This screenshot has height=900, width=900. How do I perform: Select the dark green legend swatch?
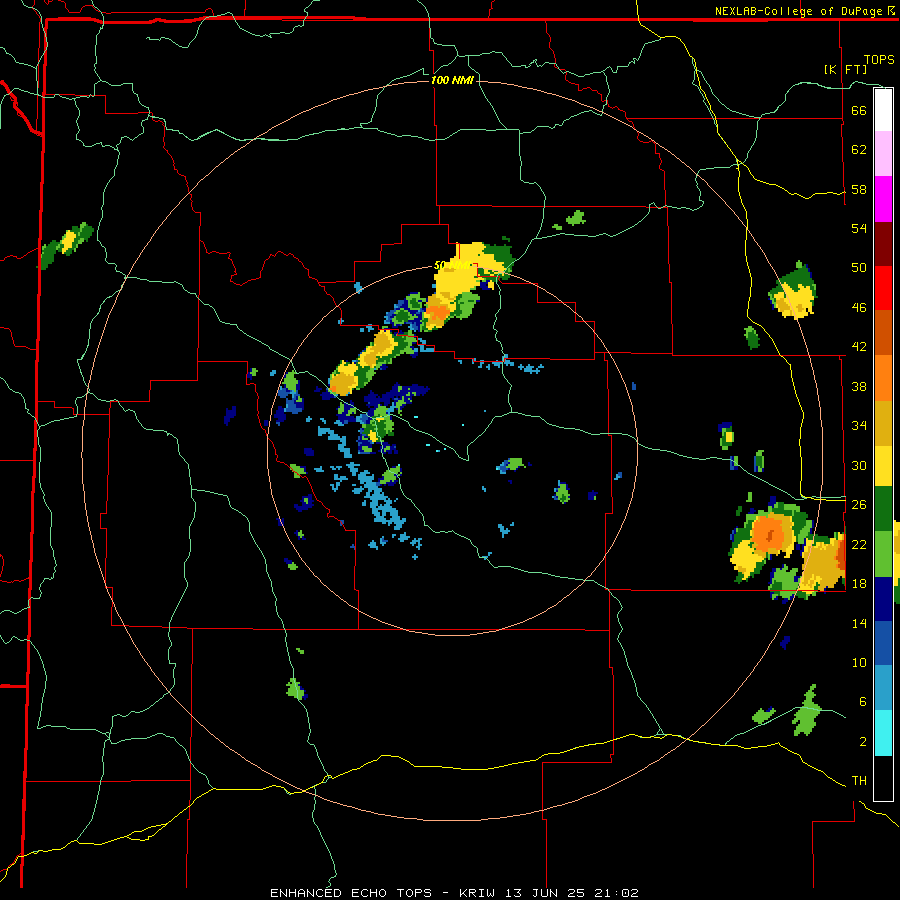tap(883, 509)
